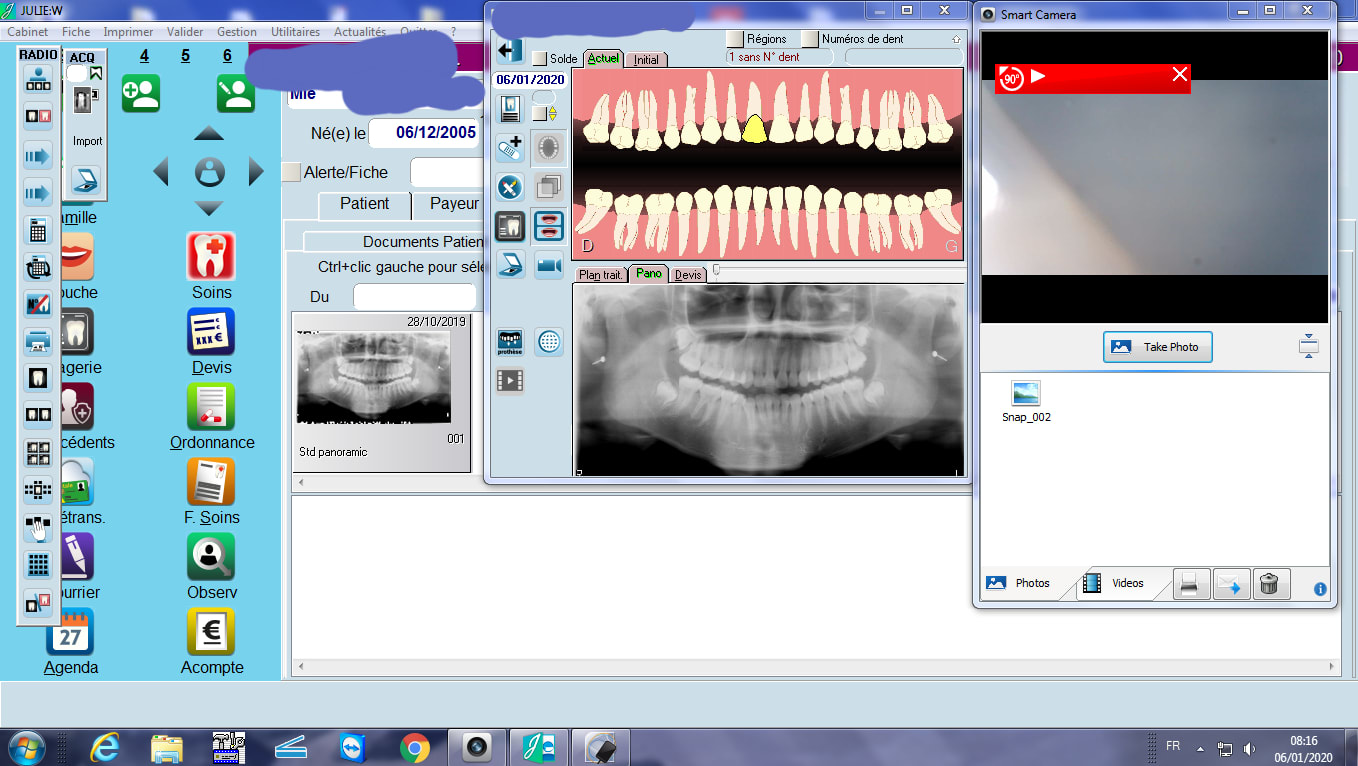This screenshot has width=1358, height=766.
Task: Toggle the Solde checkbox
Action: 539,59
